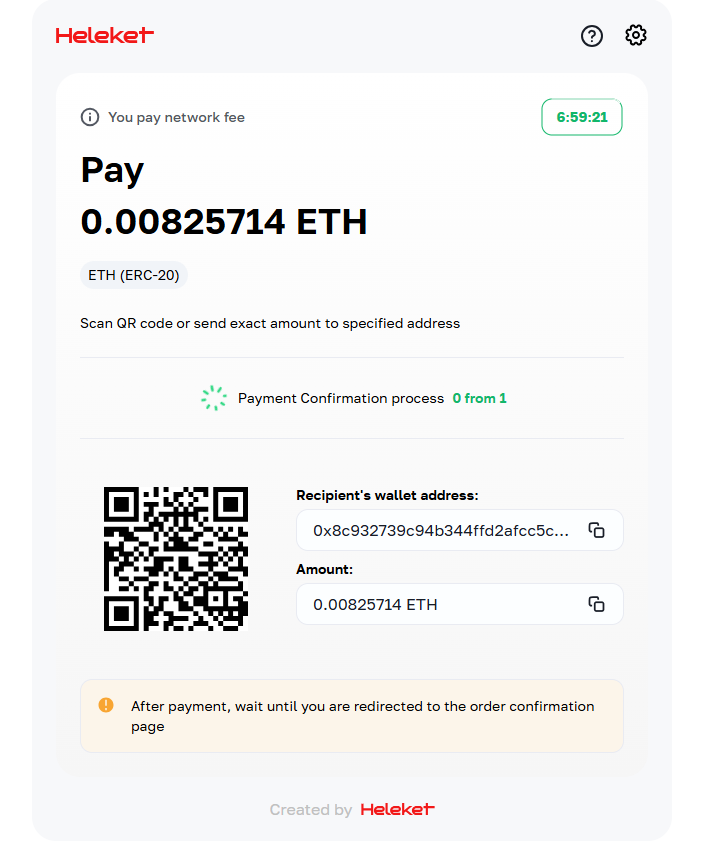This screenshot has width=707, height=846.
Task: Open the help question mark icon
Action: [592, 36]
